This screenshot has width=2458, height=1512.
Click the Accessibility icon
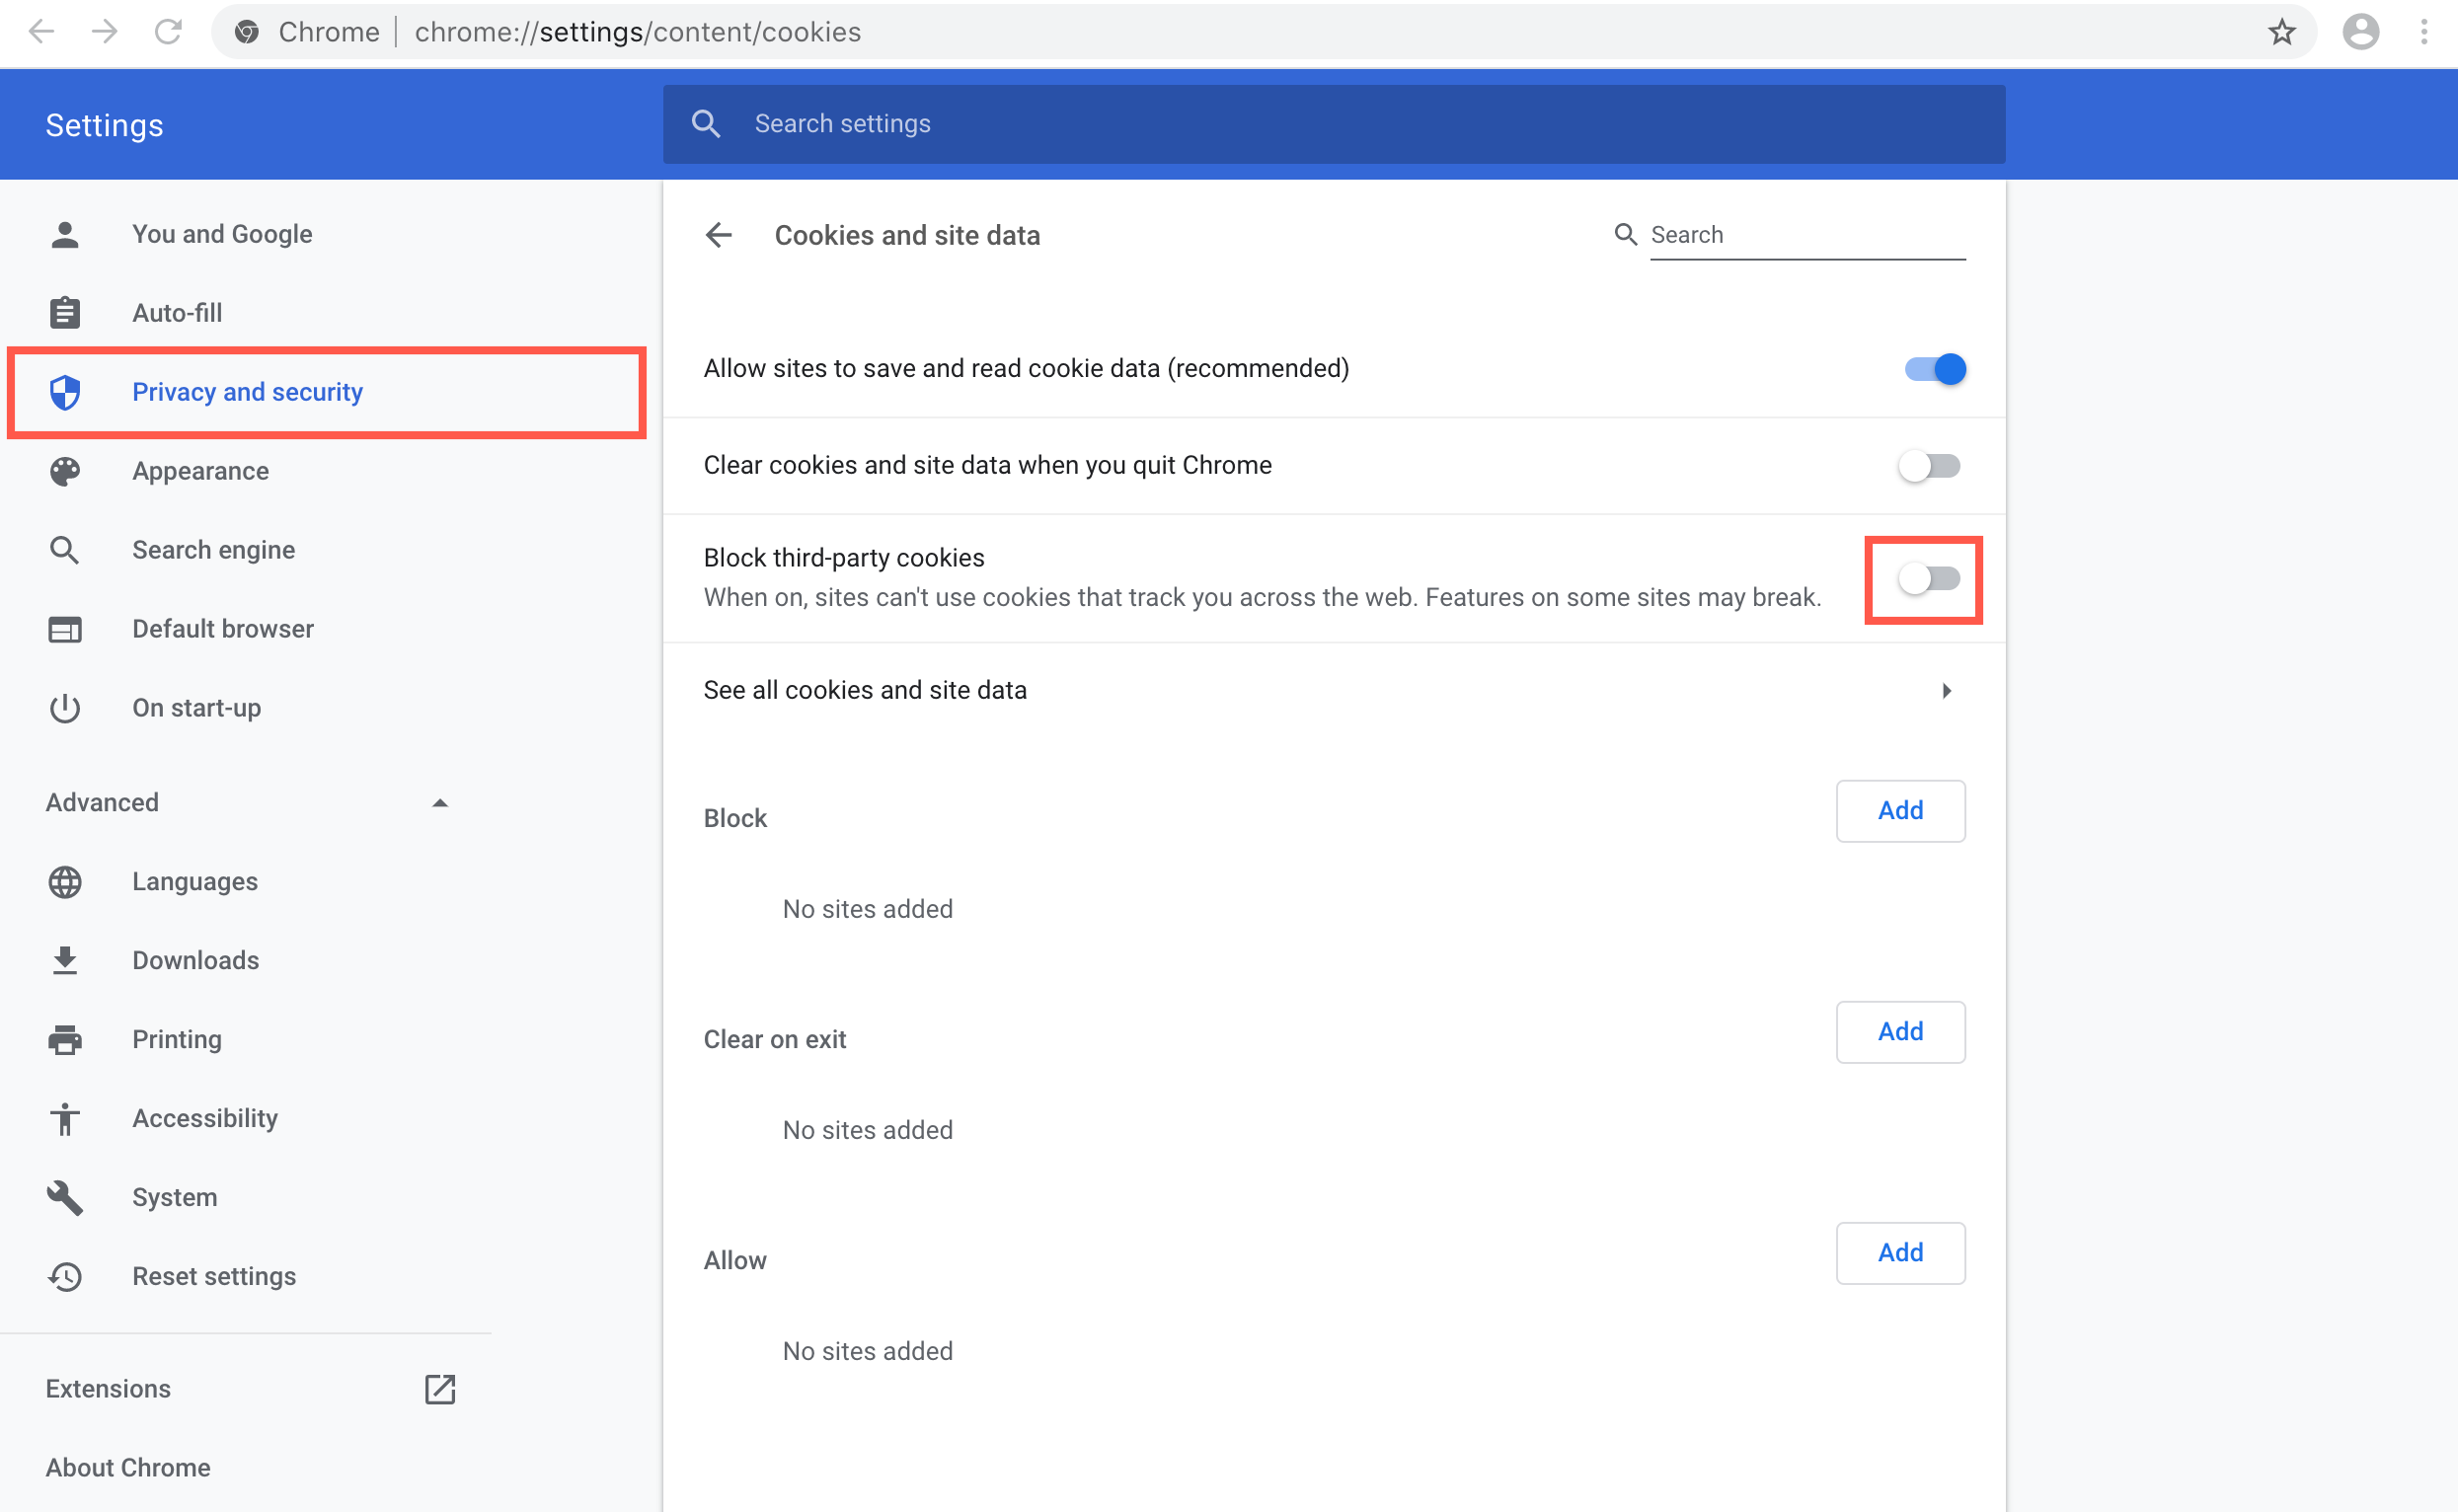(64, 1118)
